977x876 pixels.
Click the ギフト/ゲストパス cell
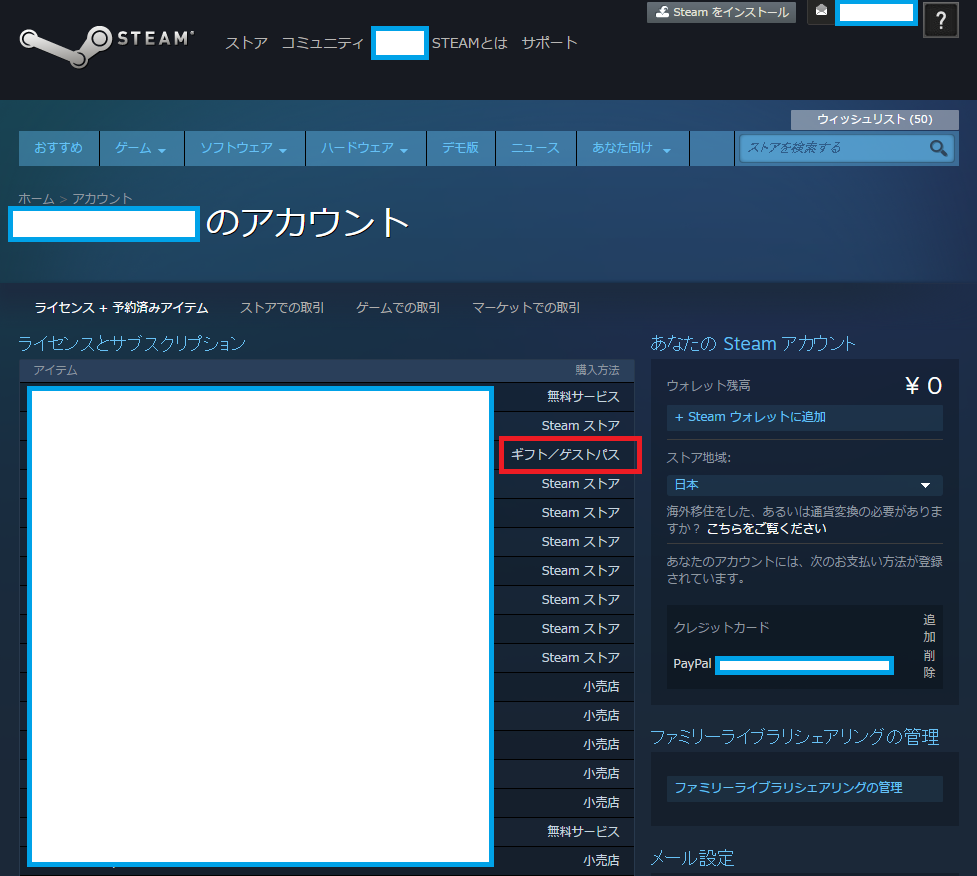click(x=566, y=455)
